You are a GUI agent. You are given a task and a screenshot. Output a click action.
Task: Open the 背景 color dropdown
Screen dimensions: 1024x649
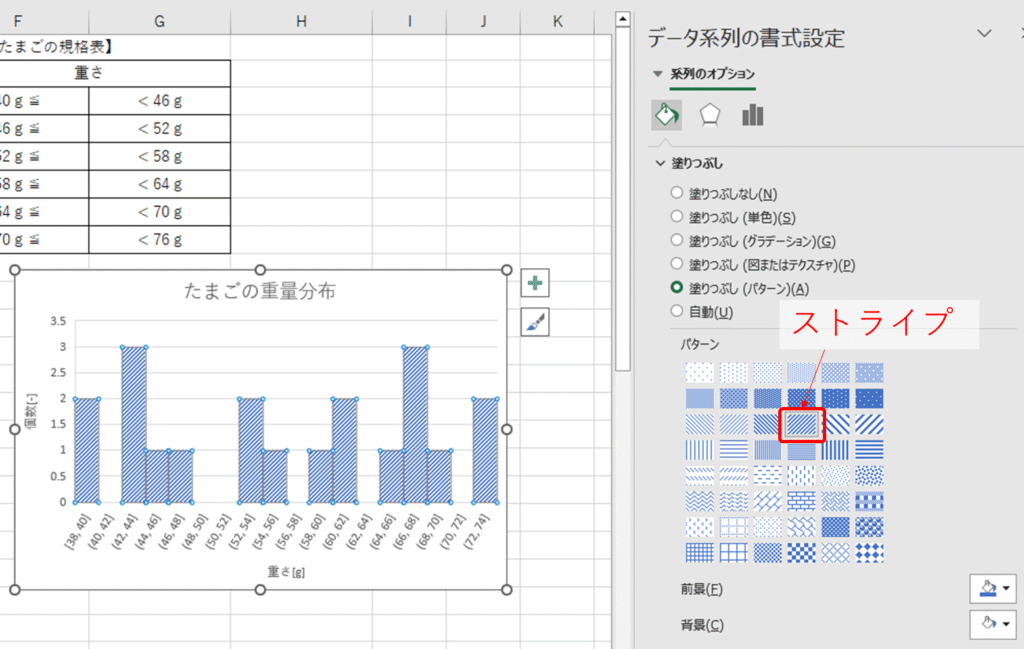[x=992, y=625]
